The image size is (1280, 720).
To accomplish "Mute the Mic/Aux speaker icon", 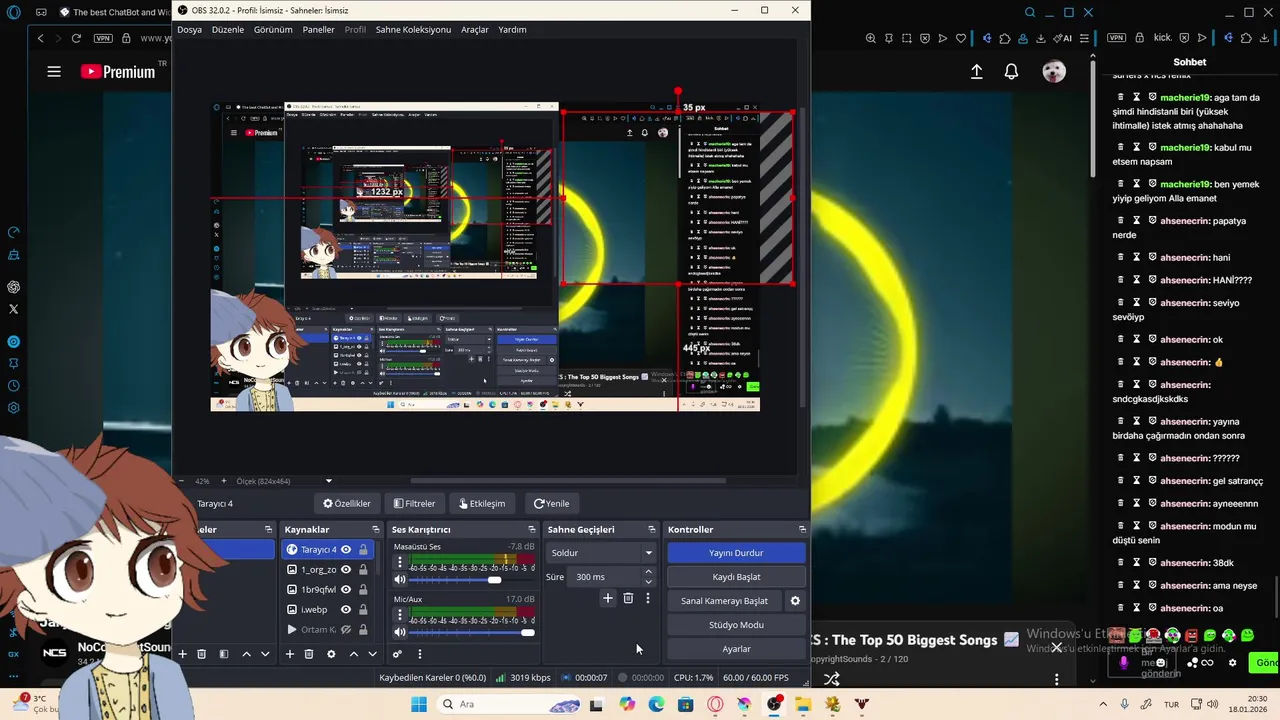I will point(400,632).
